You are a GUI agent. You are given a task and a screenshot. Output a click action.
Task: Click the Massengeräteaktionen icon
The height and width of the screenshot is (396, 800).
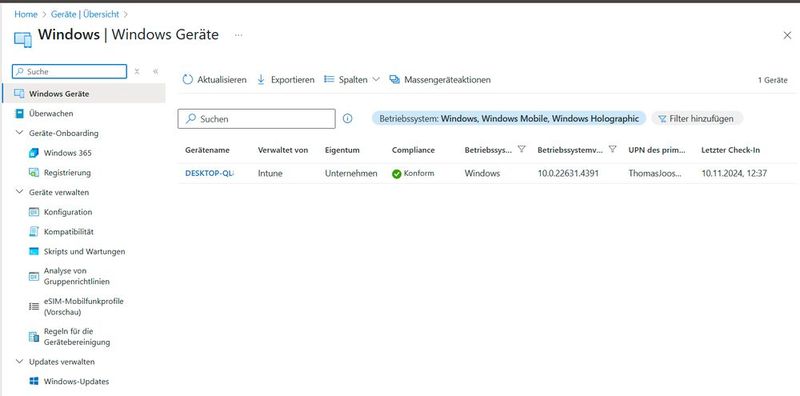(x=394, y=80)
